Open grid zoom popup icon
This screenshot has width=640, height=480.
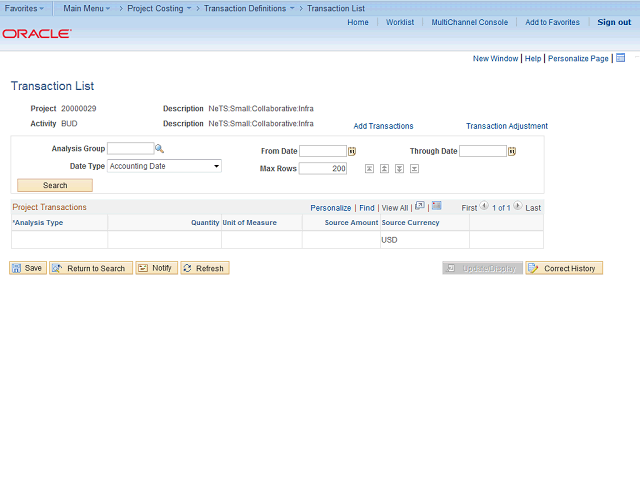(x=420, y=206)
